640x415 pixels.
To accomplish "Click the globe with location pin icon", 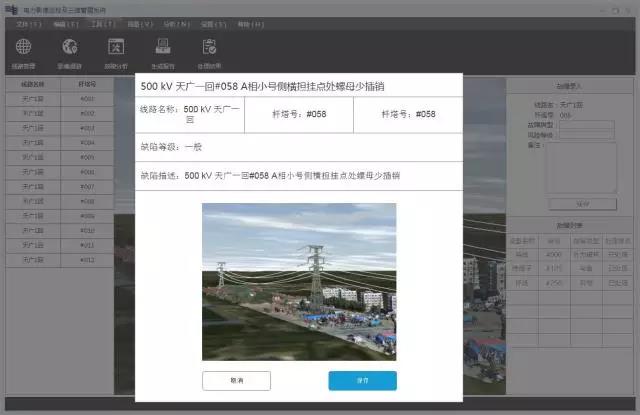I will [x=70, y=47].
